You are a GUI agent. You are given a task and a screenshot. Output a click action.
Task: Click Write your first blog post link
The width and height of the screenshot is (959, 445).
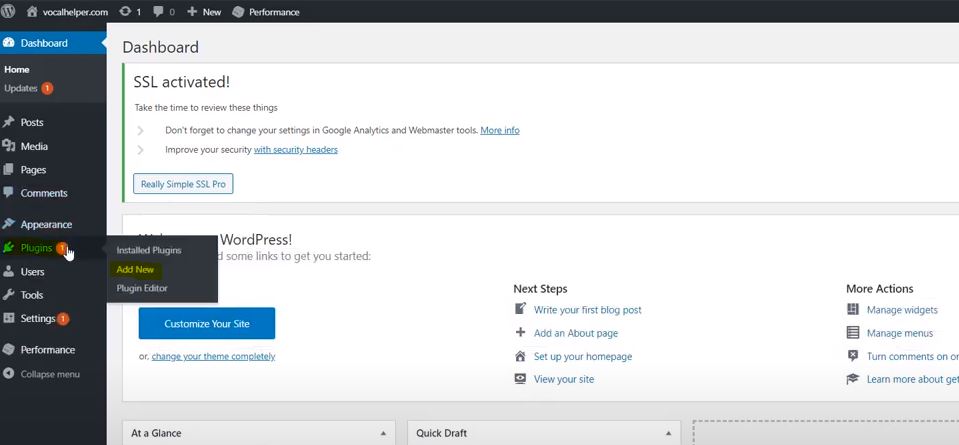coord(588,310)
